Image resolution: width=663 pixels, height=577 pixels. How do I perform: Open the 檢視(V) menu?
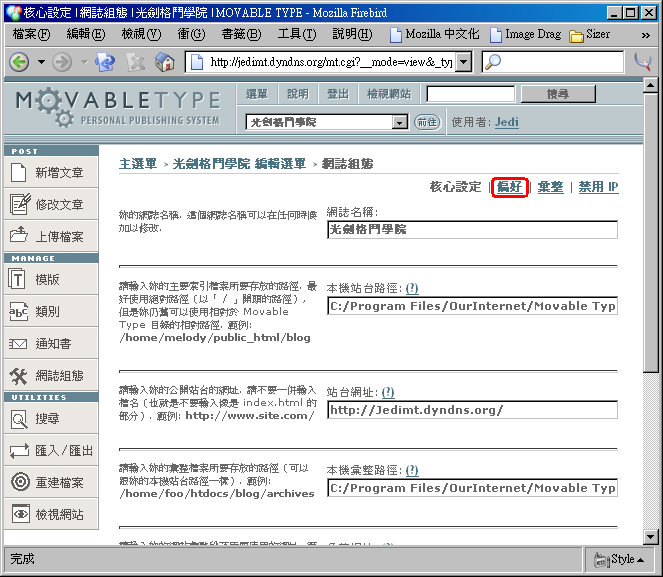[x=141, y=34]
